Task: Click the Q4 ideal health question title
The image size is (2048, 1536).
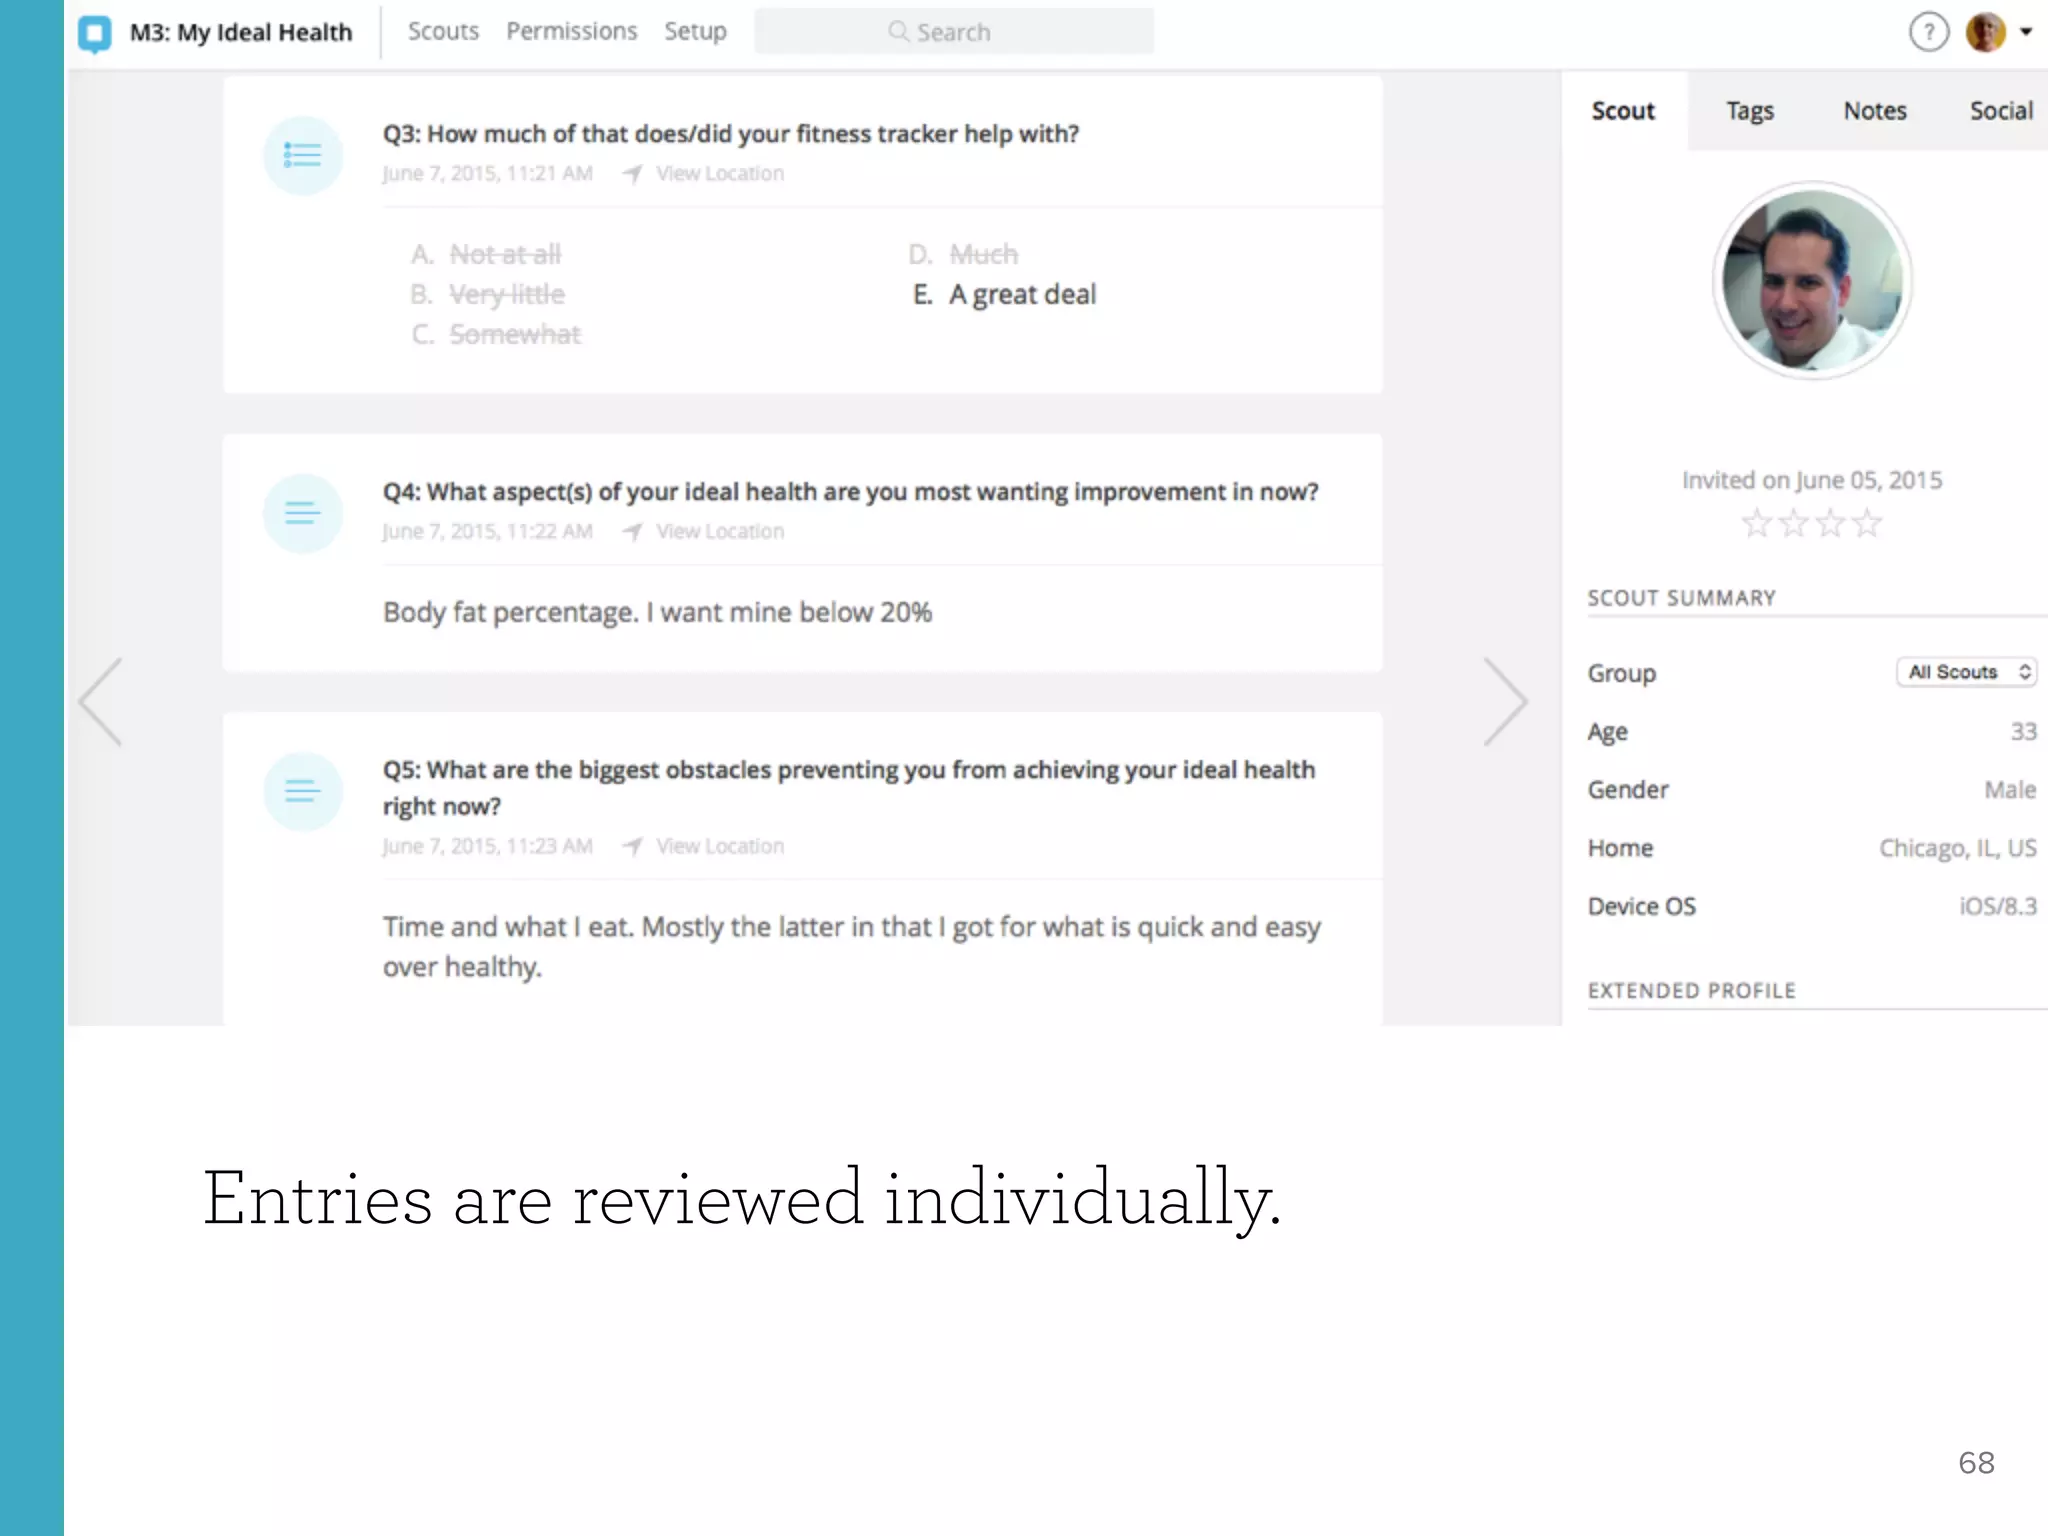Action: pyautogui.click(x=851, y=492)
